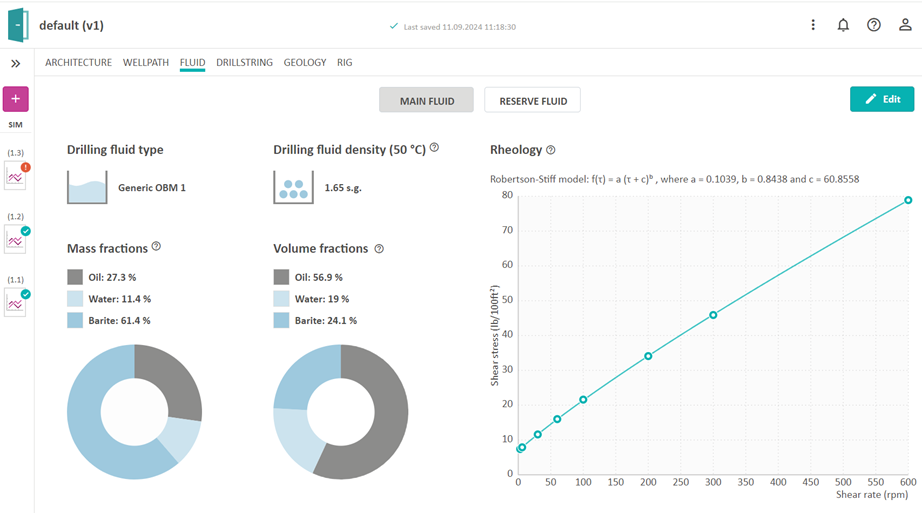Add new simulation with pink plus button
The width and height of the screenshot is (922, 513).
click(16, 99)
